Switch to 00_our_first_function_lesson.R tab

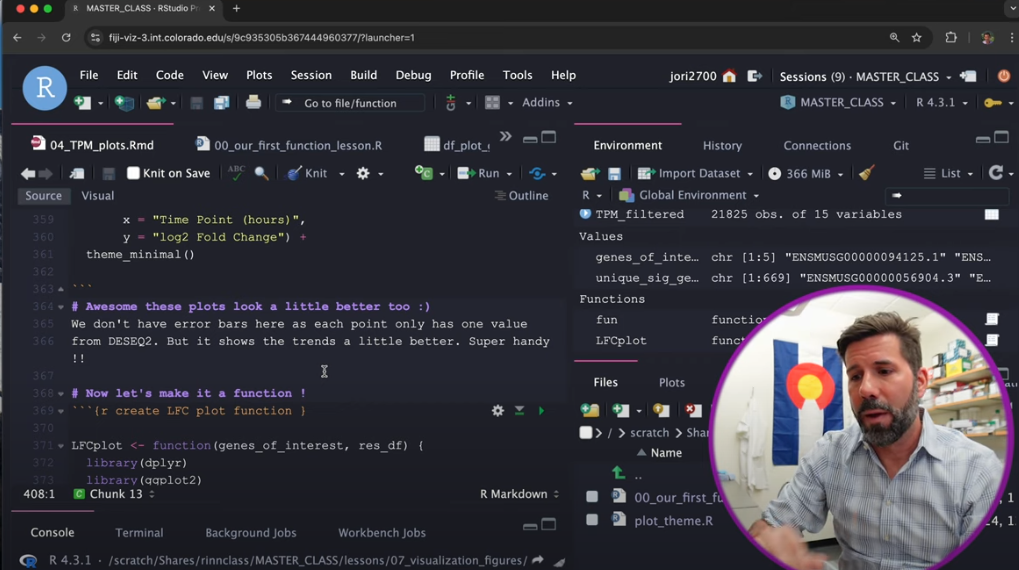[x=289, y=145]
